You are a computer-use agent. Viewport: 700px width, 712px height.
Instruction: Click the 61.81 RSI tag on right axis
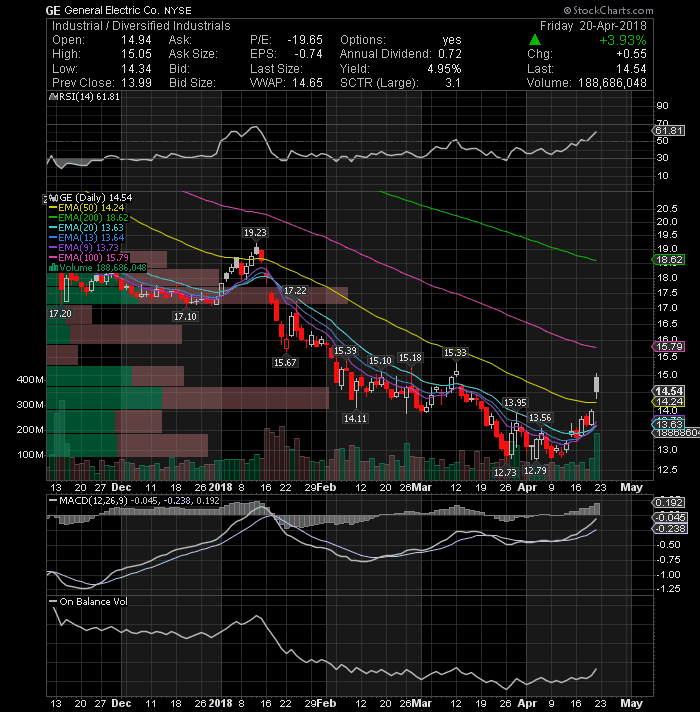point(669,131)
